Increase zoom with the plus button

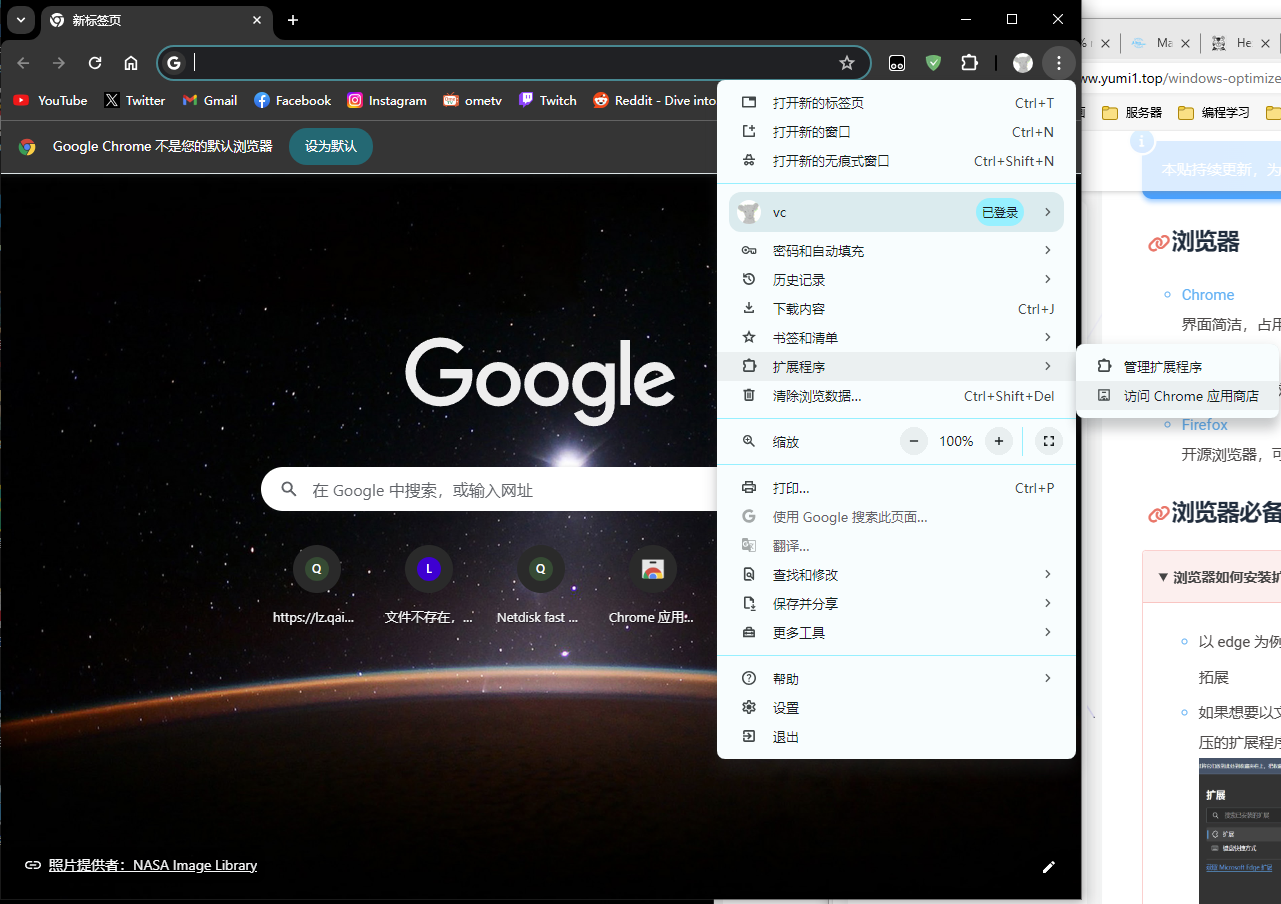tap(998, 441)
